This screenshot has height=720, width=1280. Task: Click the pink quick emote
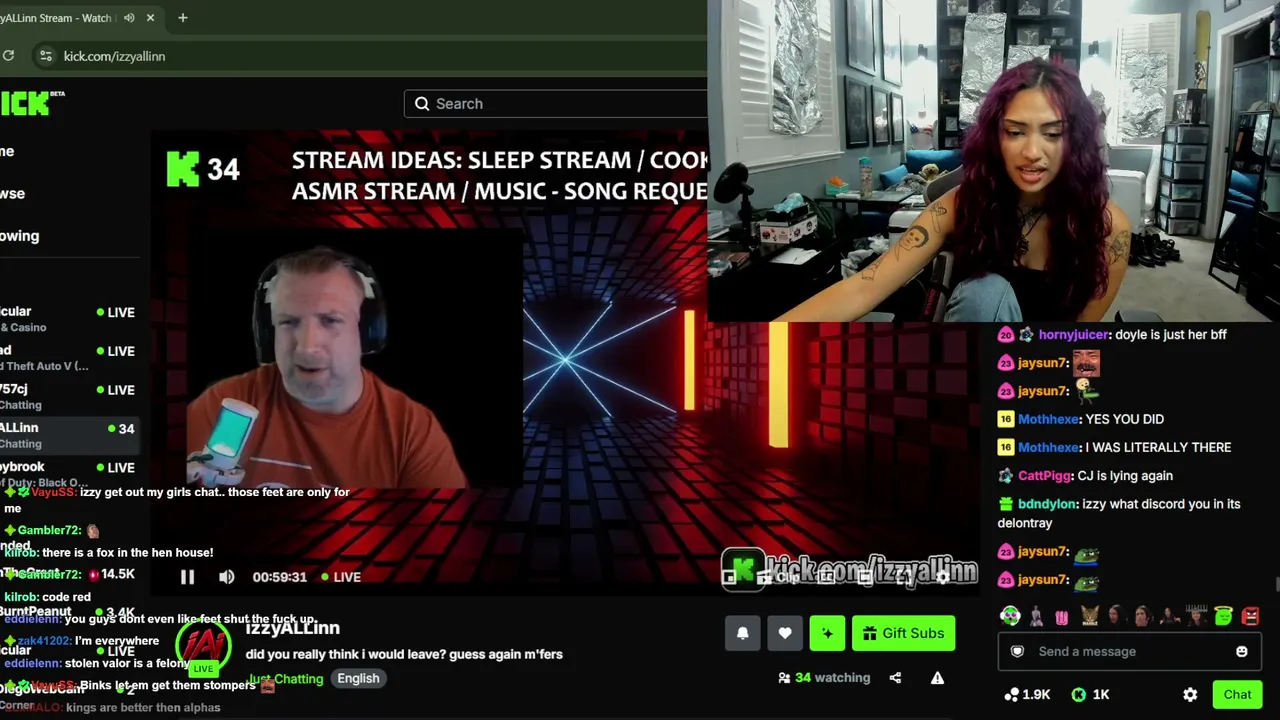click(x=1062, y=616)
